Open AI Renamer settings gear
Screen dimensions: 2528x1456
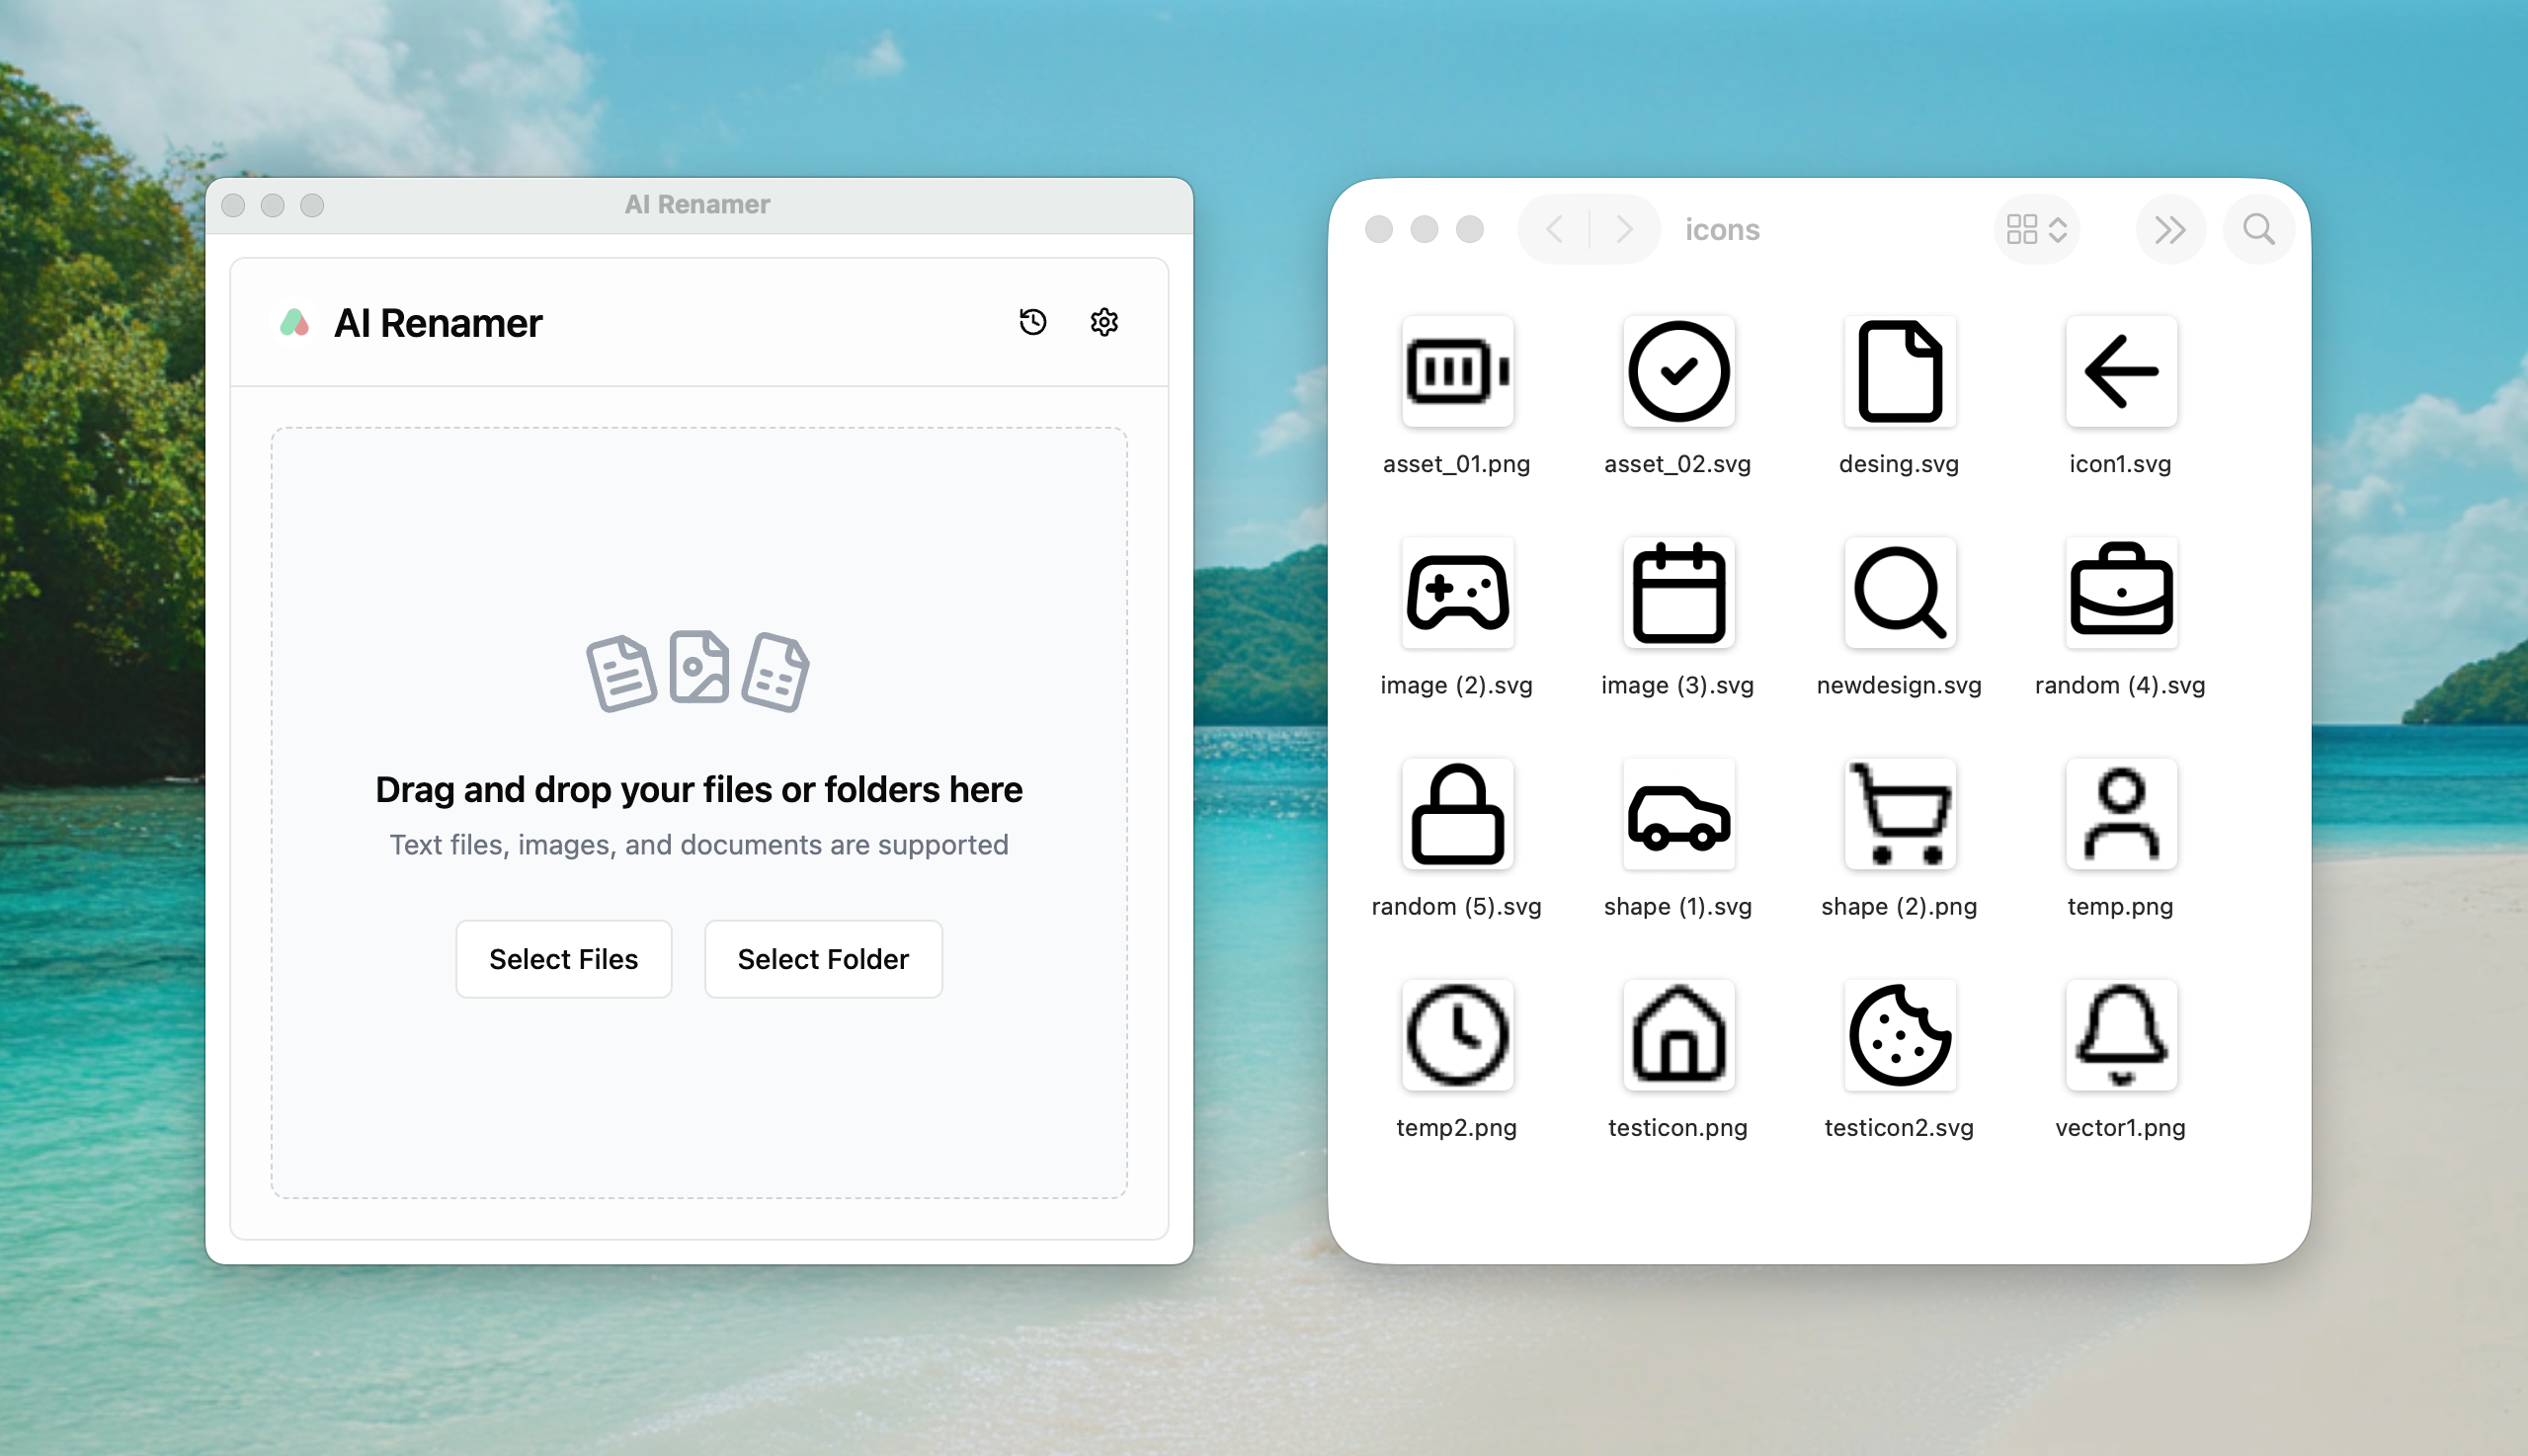point(1103,322)
